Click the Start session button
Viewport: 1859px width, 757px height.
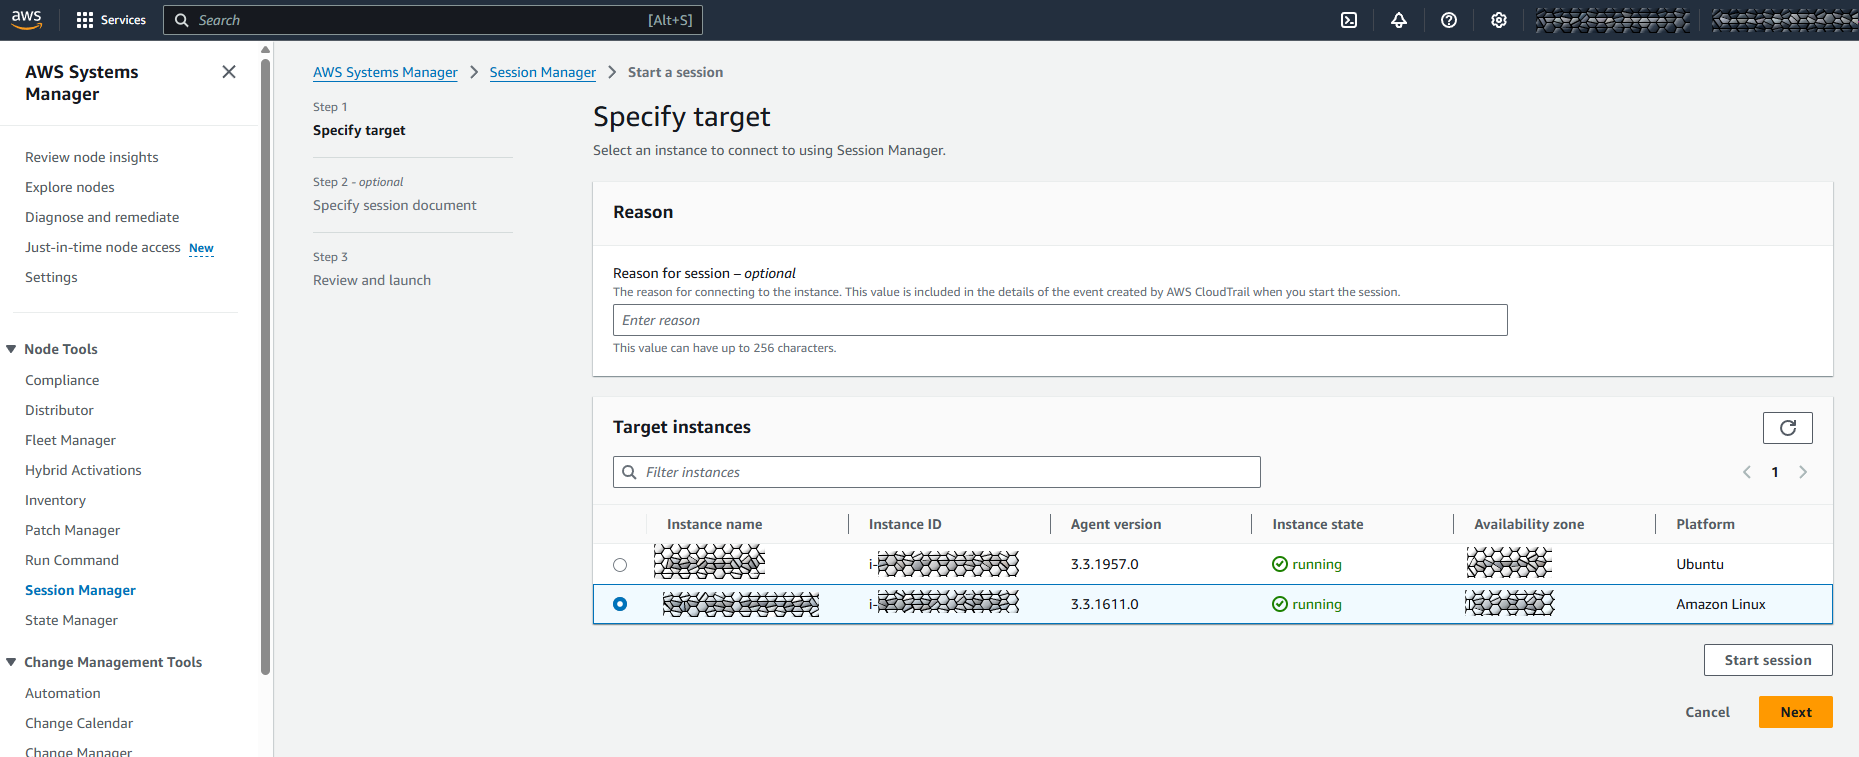[1768, 660]
